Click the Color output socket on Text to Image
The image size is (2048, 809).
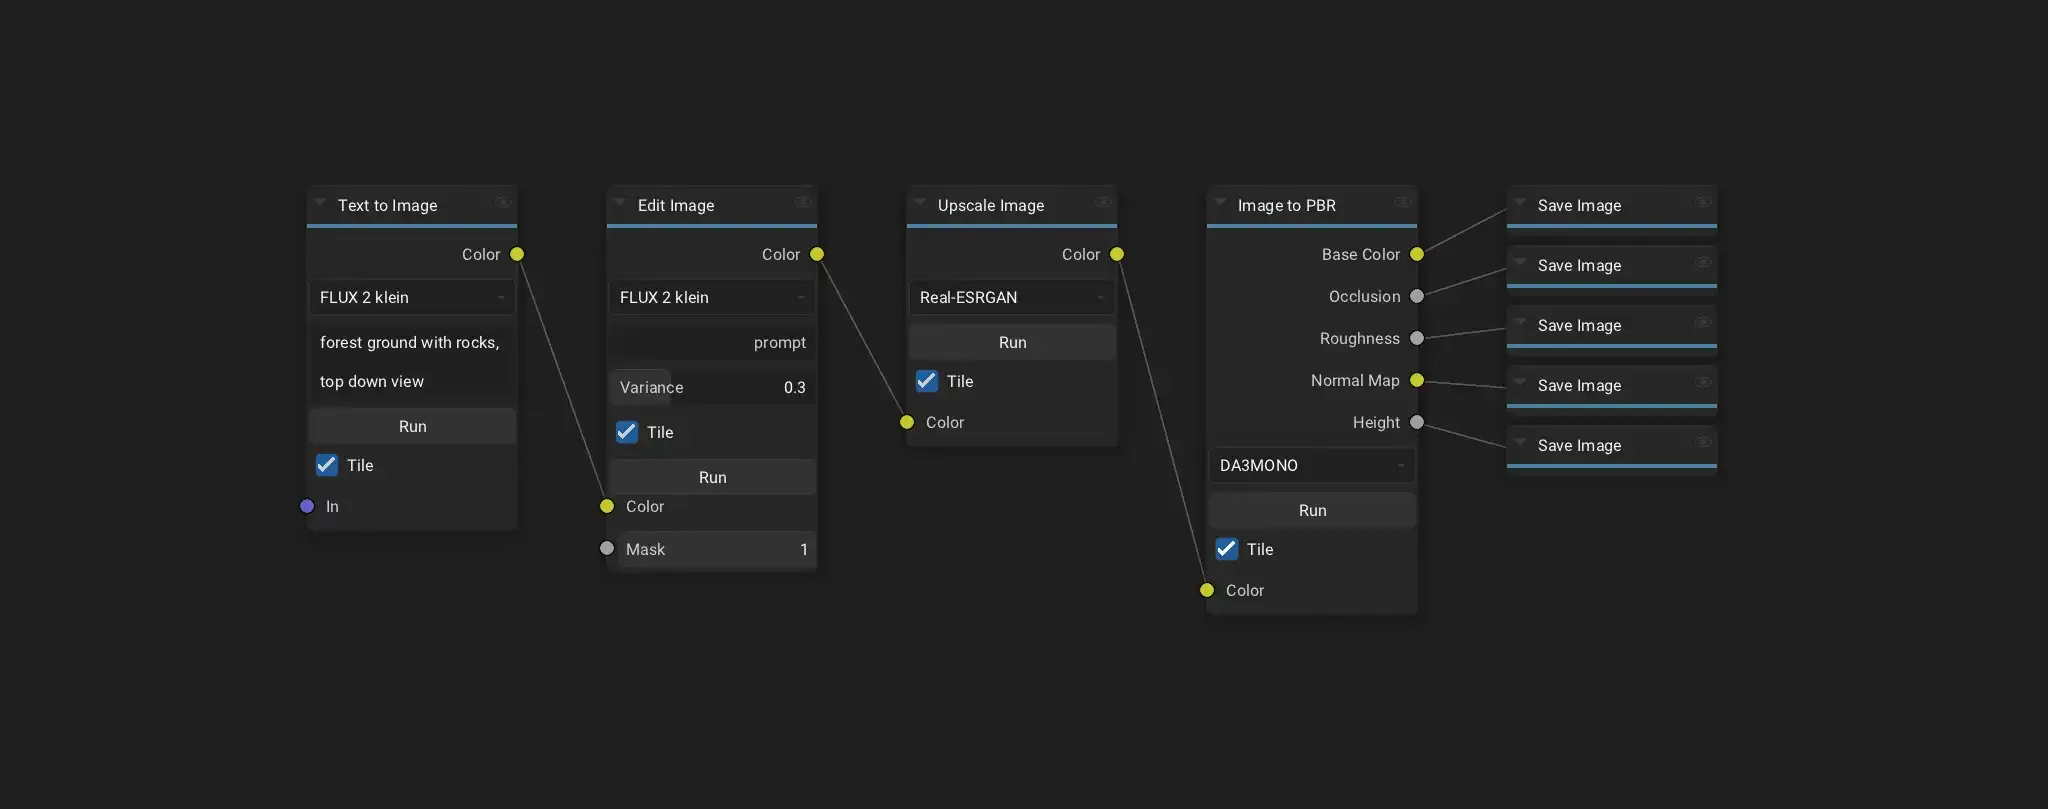pos(517,254)
